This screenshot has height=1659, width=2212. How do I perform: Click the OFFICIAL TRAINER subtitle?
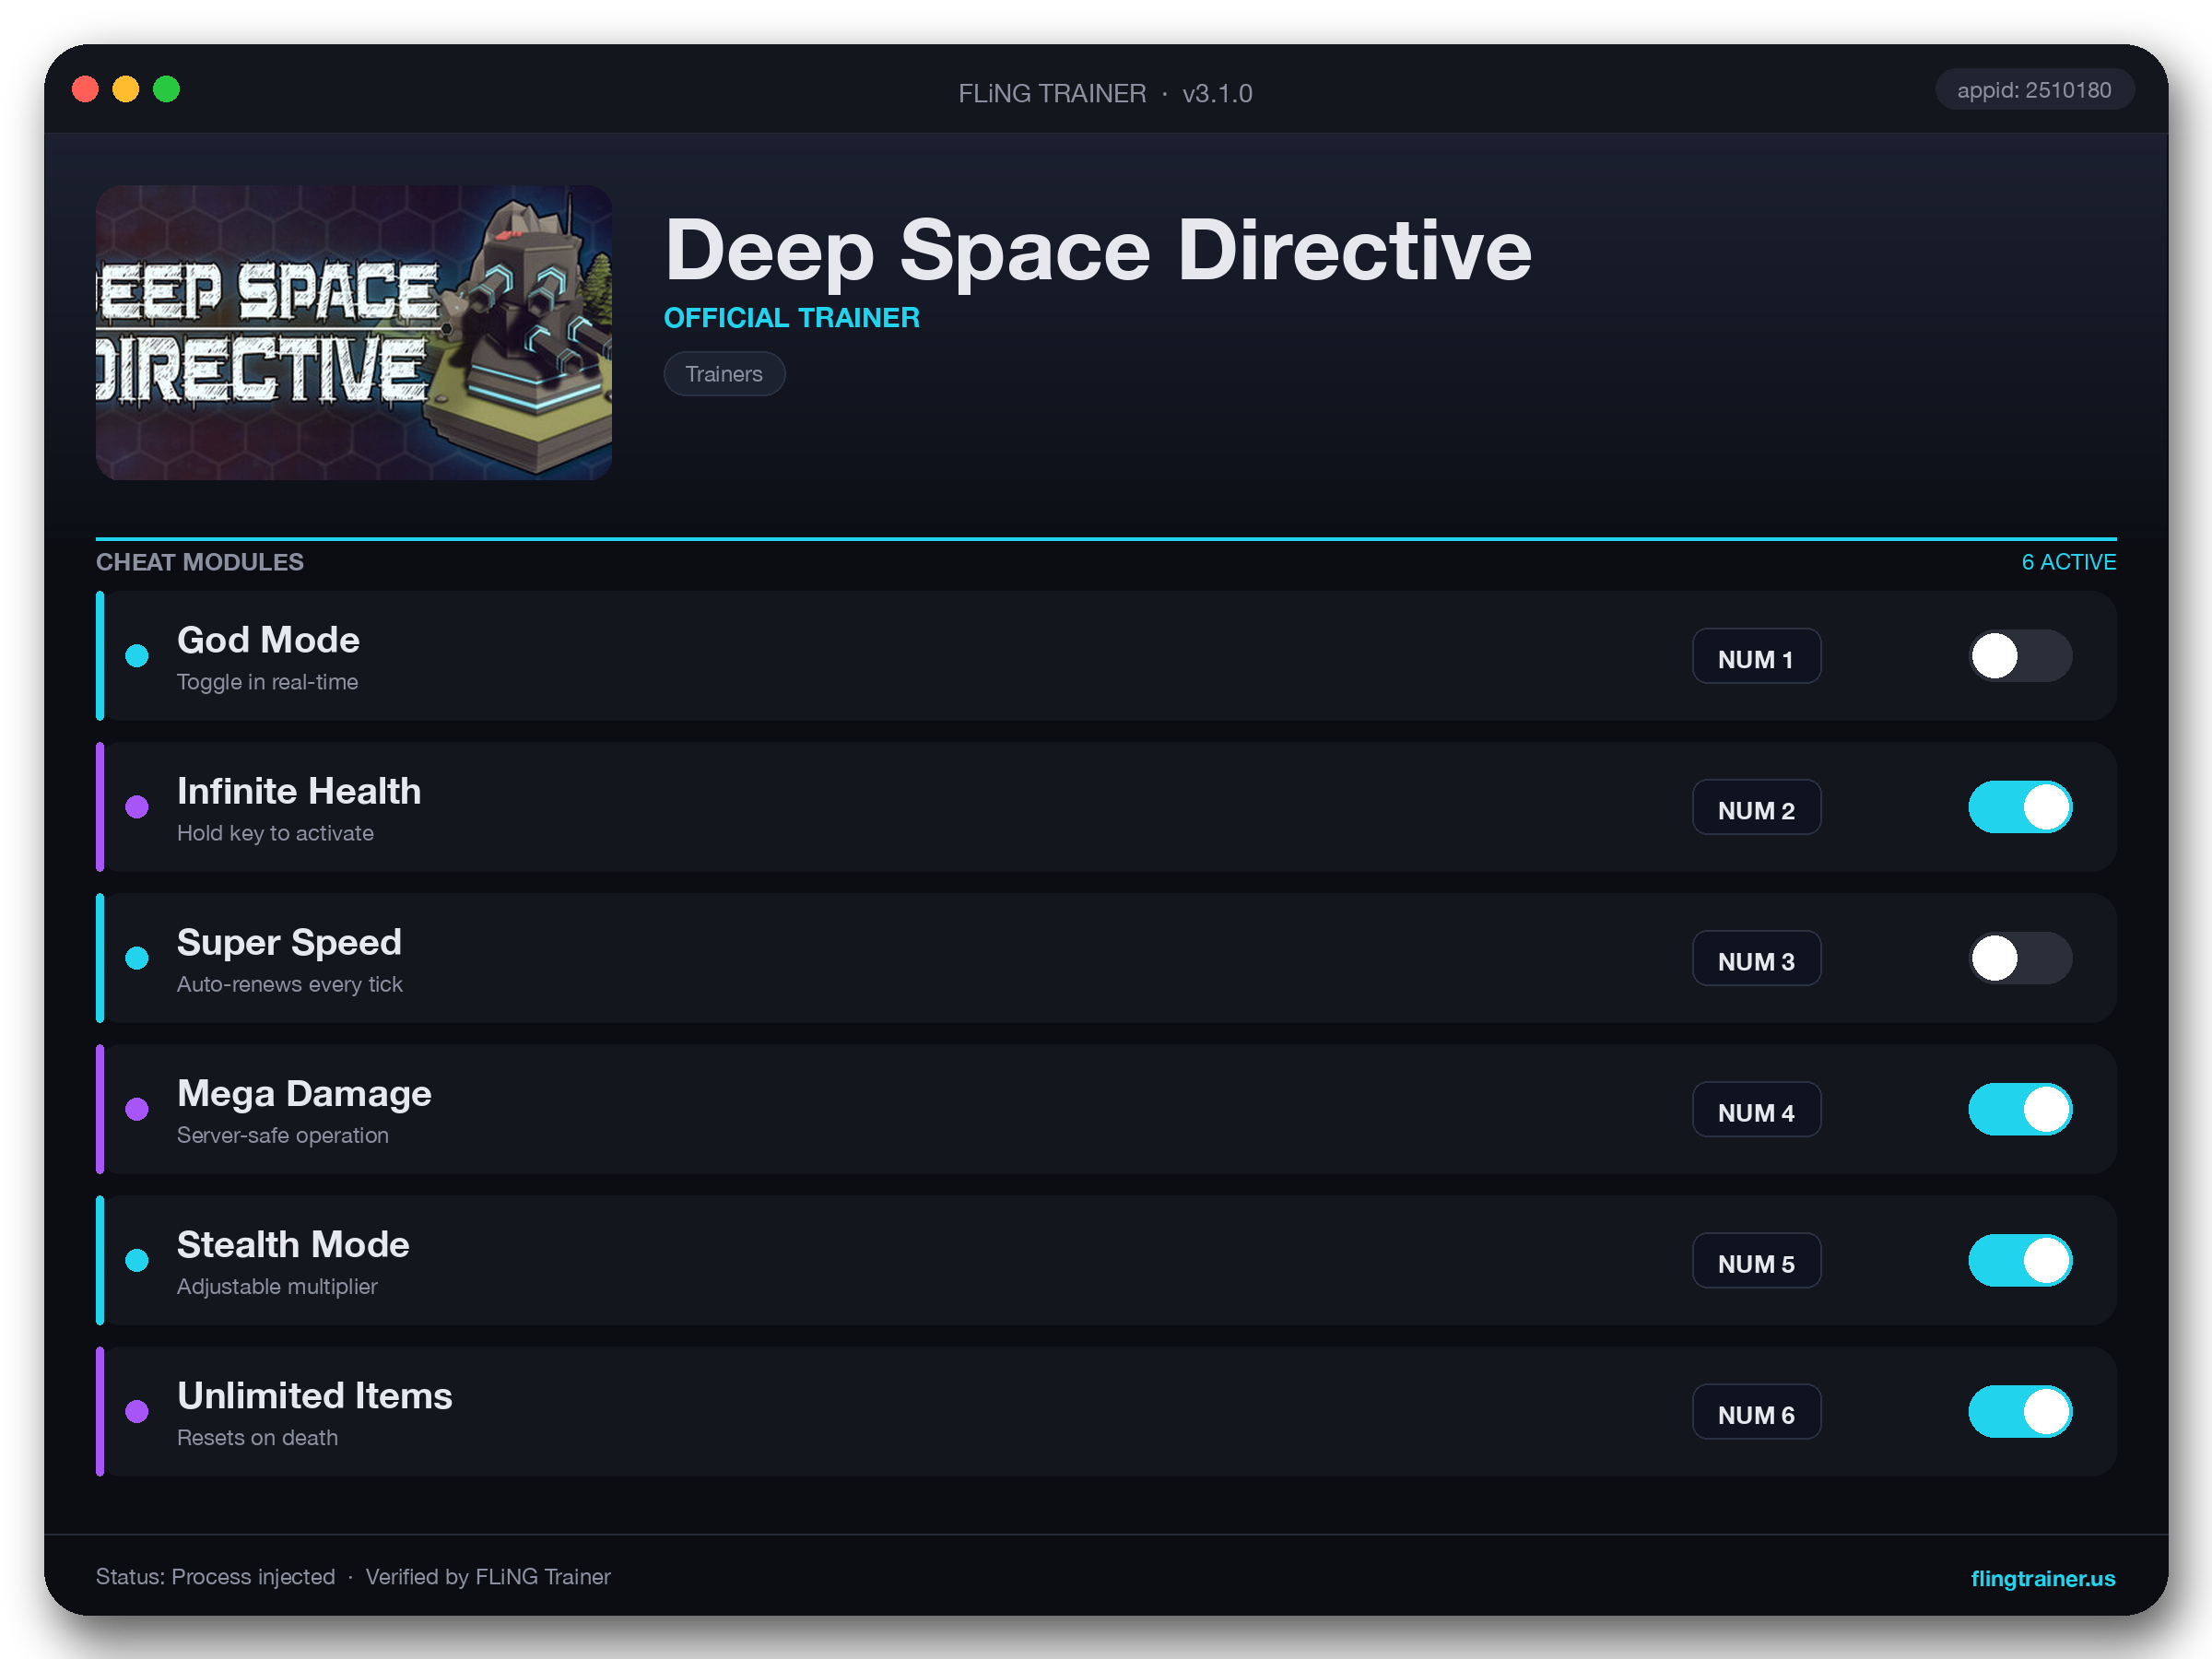tap(791, 318)
